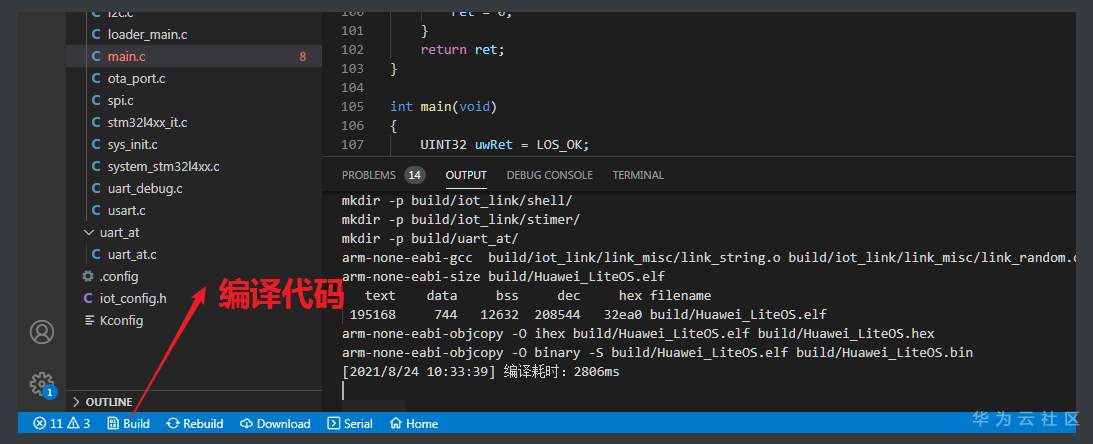1093x444 pixels.
Task: Select main.c in the explorer
Action: 194,56
